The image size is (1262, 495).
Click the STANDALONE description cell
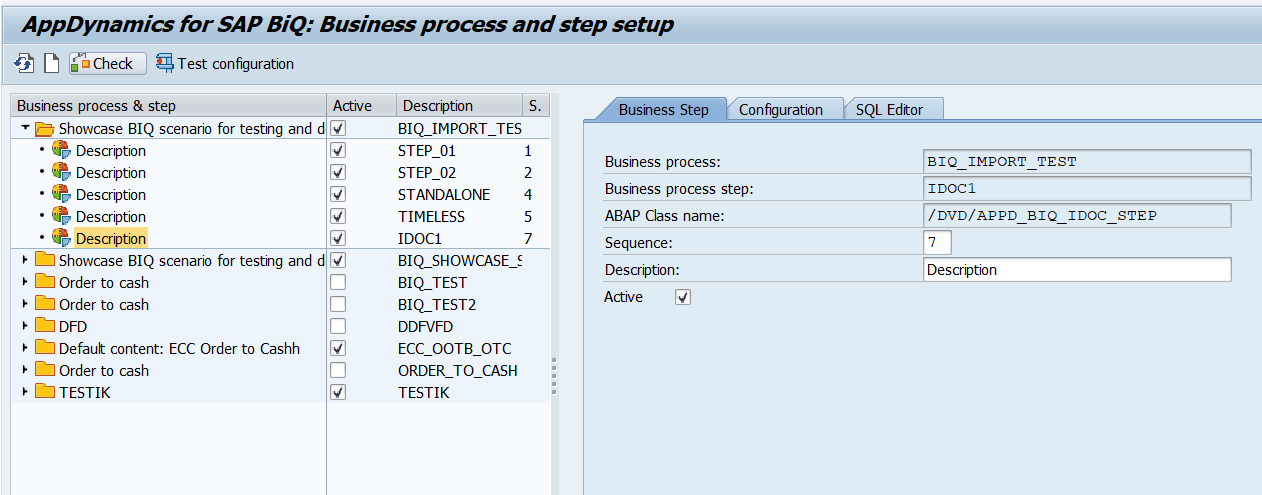click(x=444, y=195)
